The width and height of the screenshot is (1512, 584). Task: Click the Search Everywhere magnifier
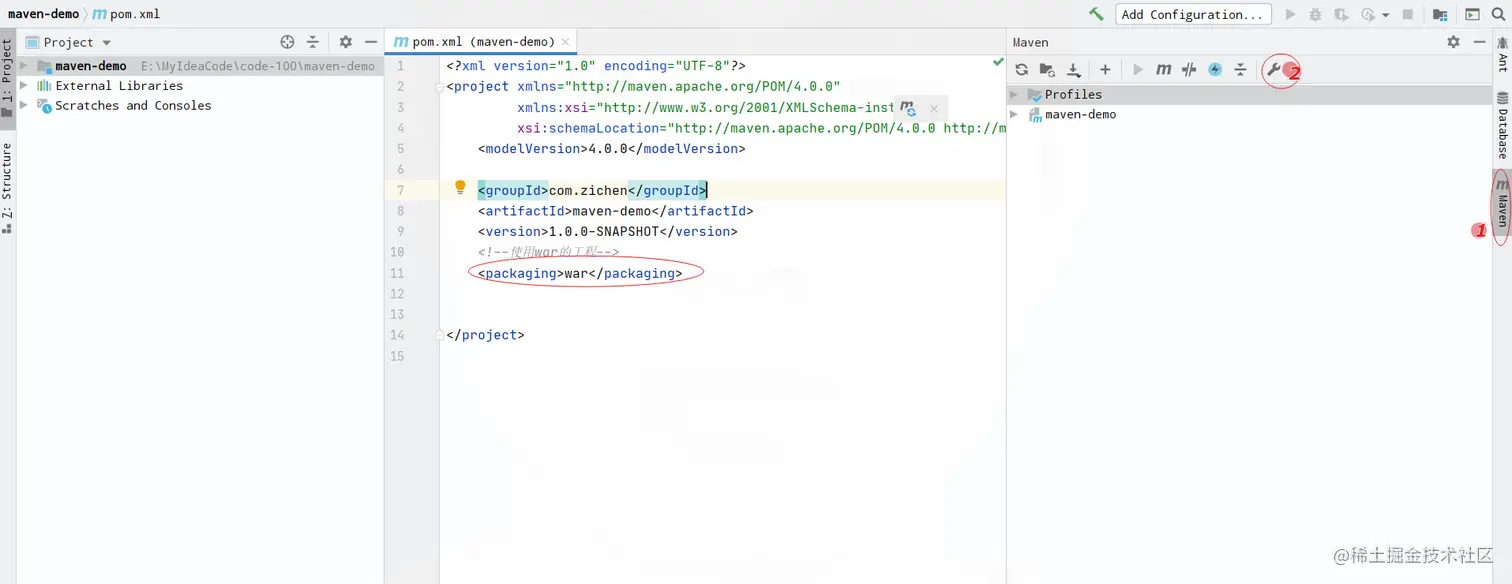1497,14
